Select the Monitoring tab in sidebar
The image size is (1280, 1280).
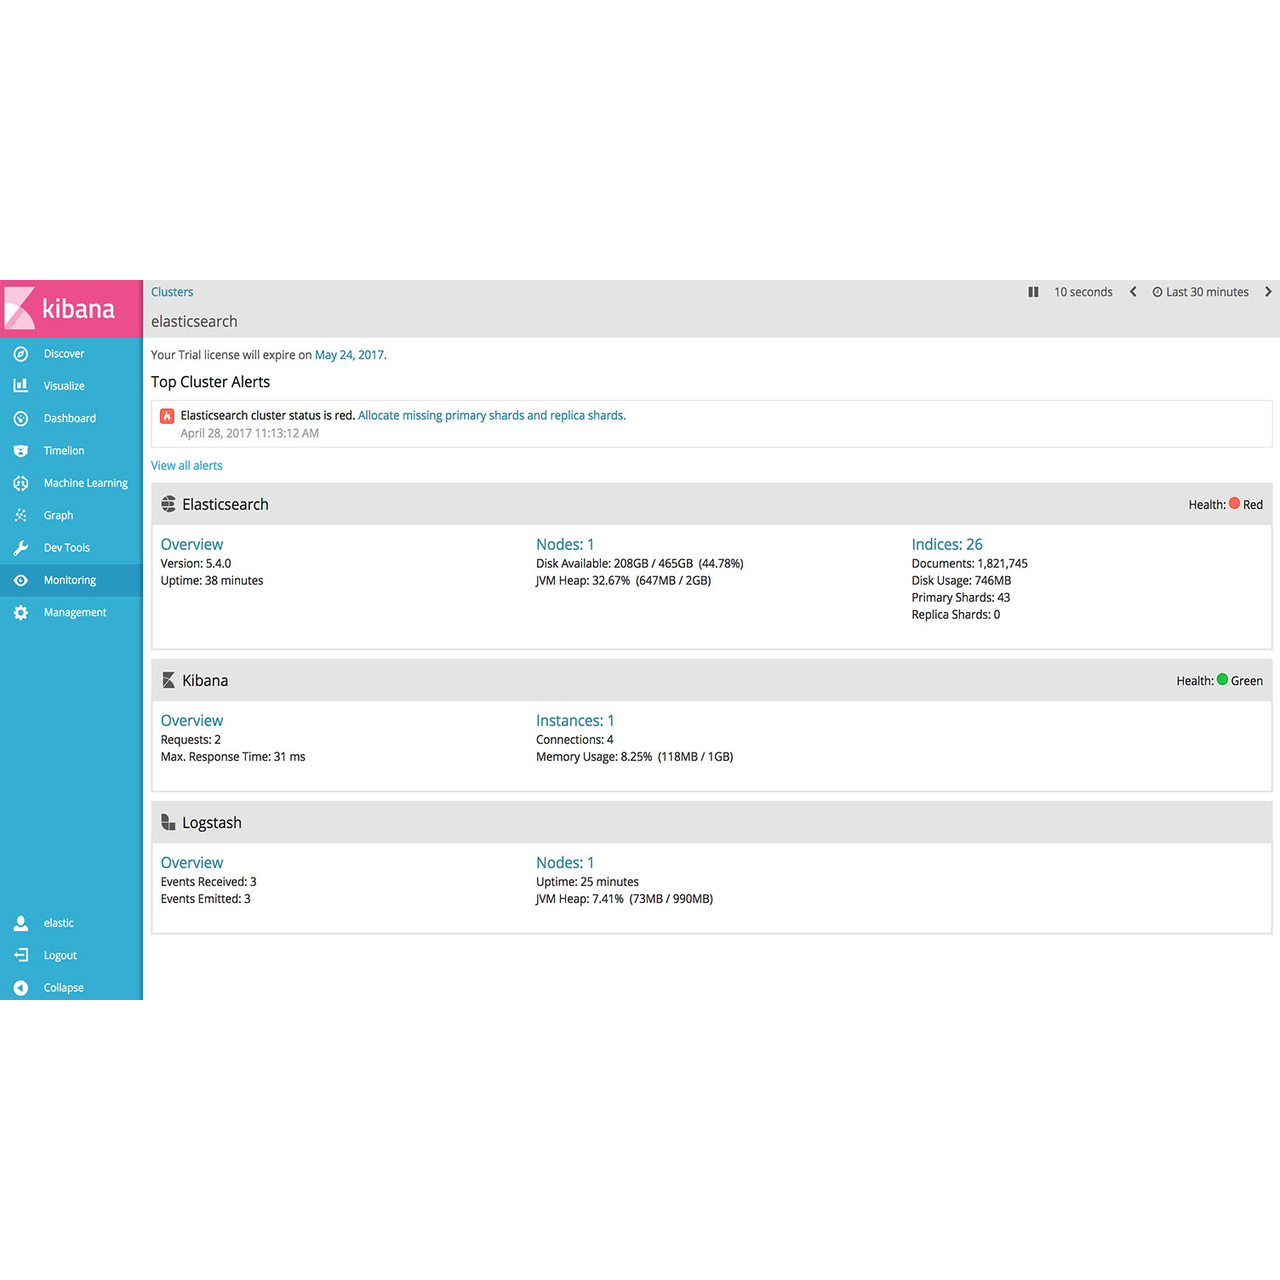(x=69, y=580)
